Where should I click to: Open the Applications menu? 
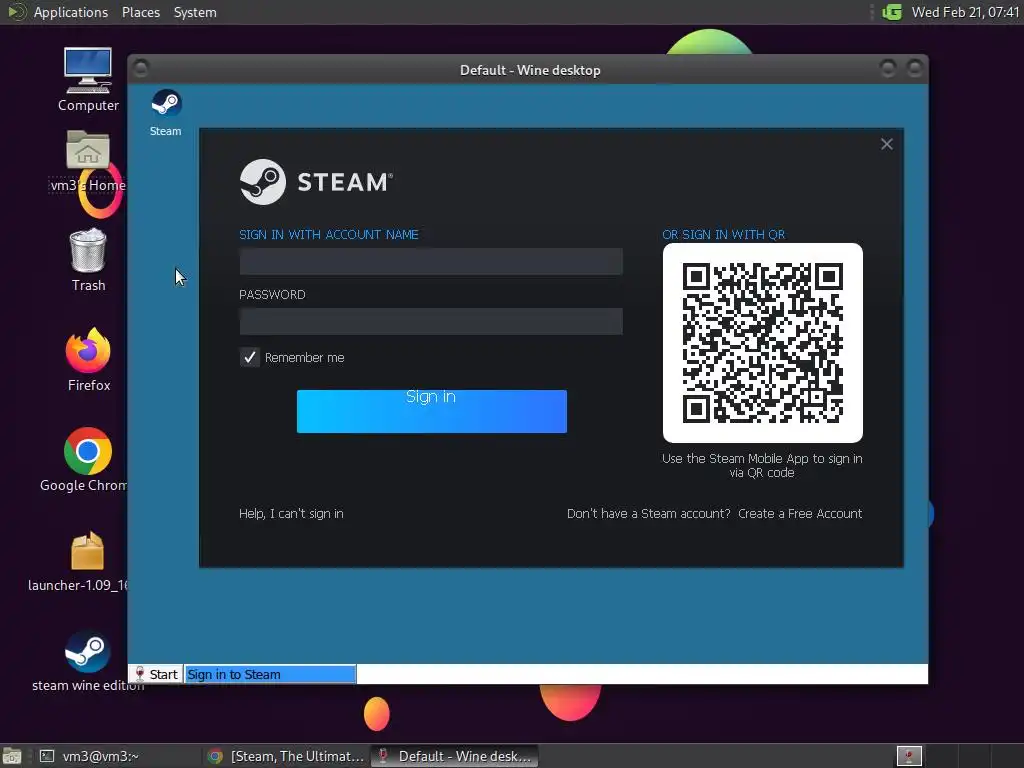(x=71, y=12)
